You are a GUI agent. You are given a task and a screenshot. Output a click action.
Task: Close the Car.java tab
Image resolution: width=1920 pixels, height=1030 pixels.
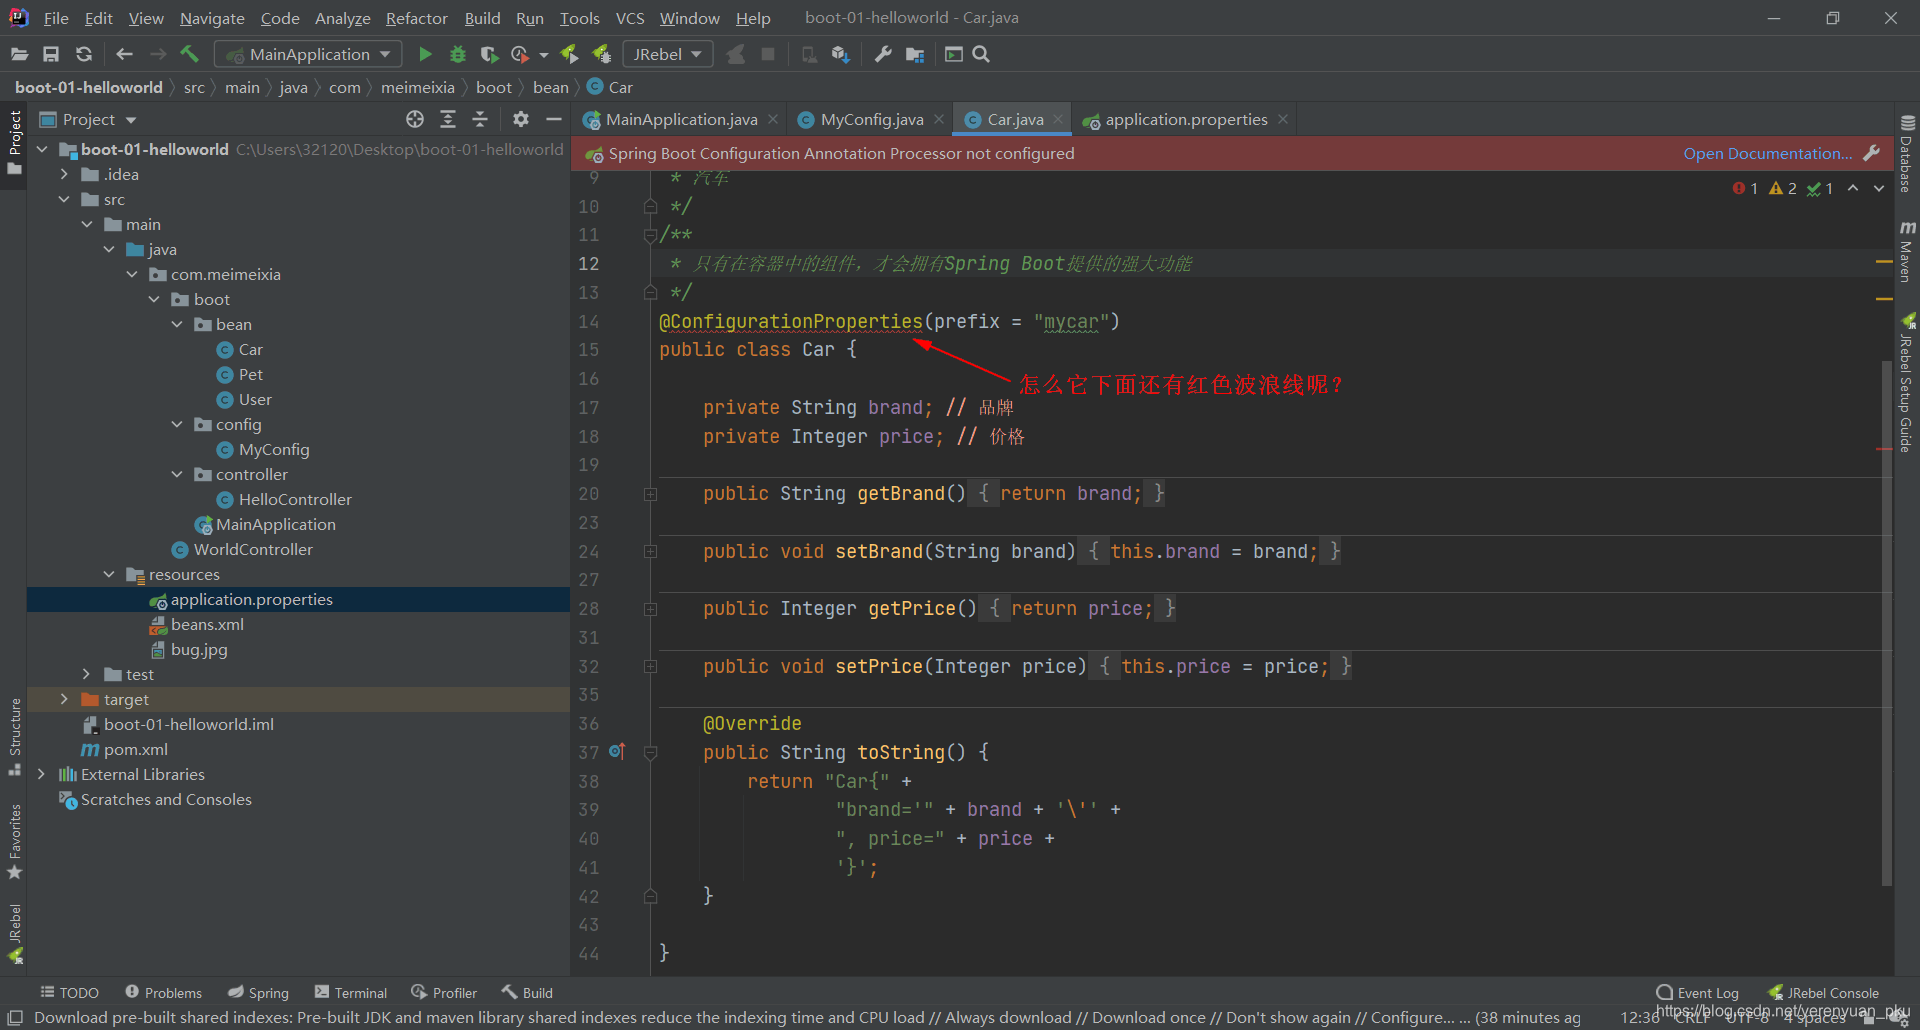tap(1058, 119)
